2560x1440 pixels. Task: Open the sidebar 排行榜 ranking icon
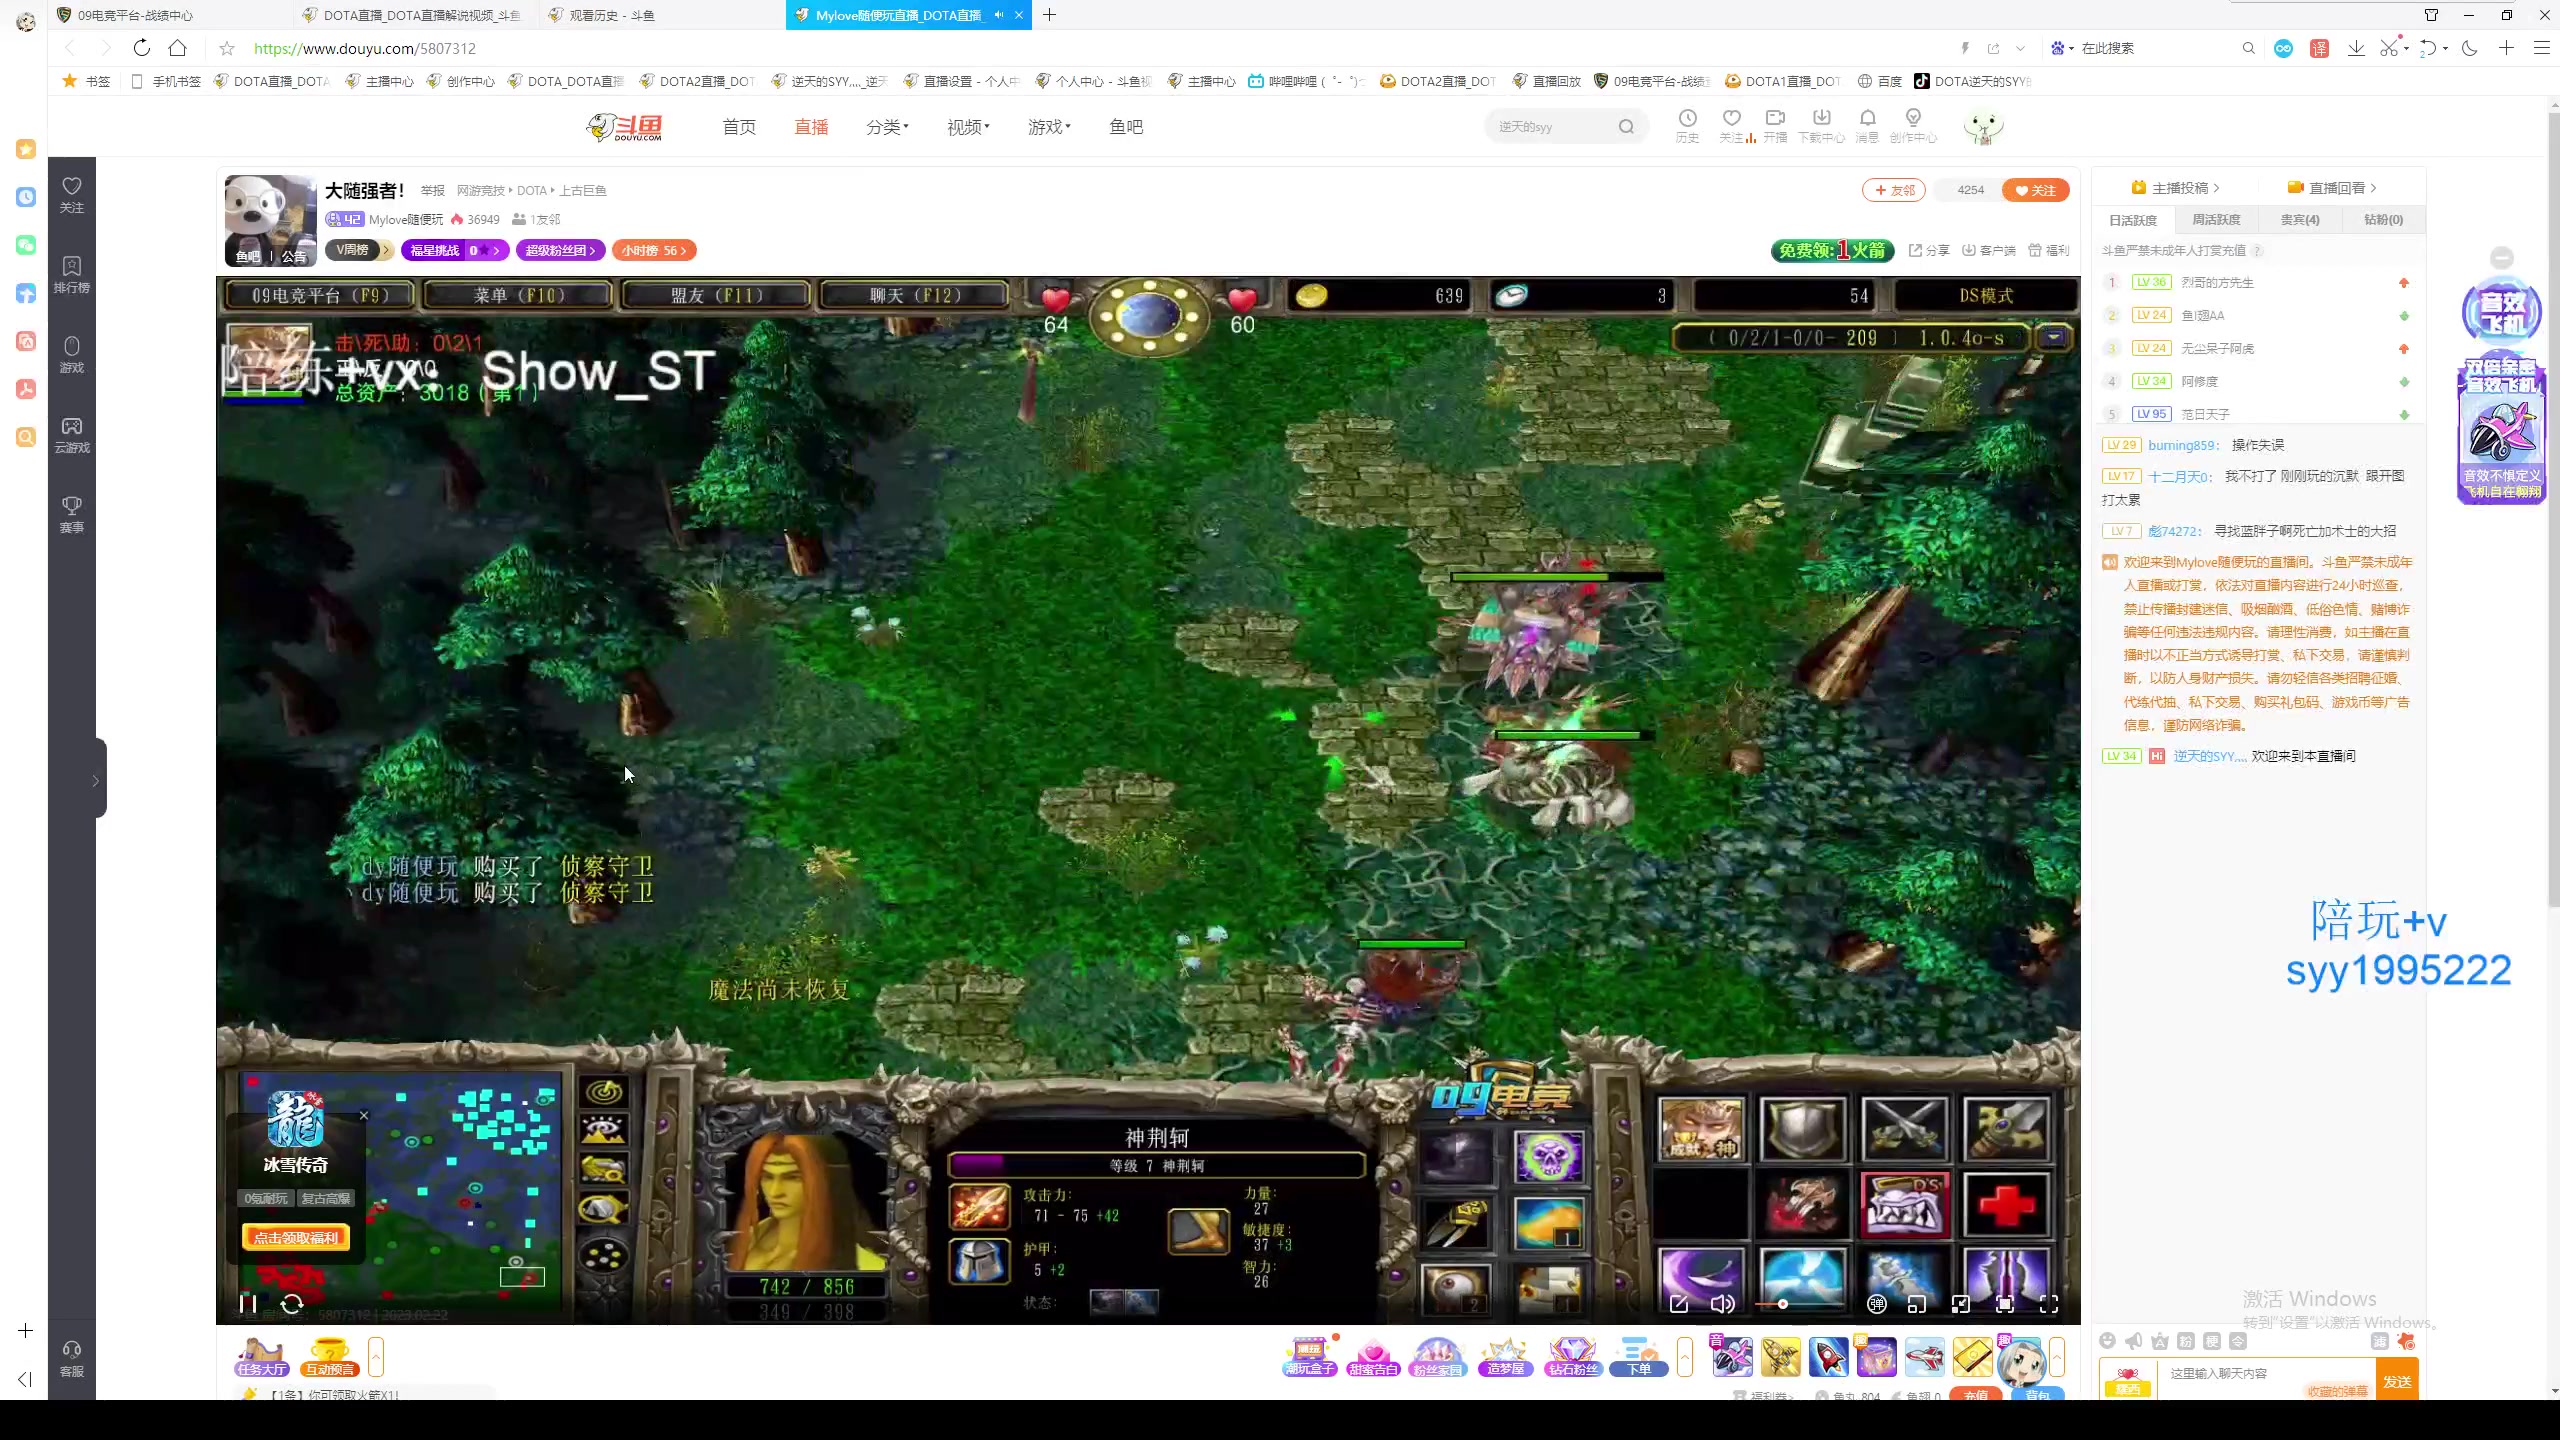(72, 275)
